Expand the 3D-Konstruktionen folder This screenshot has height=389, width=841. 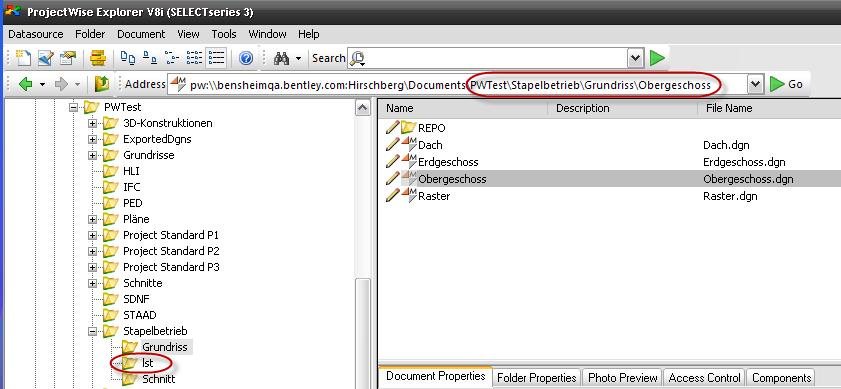point(93,123)
